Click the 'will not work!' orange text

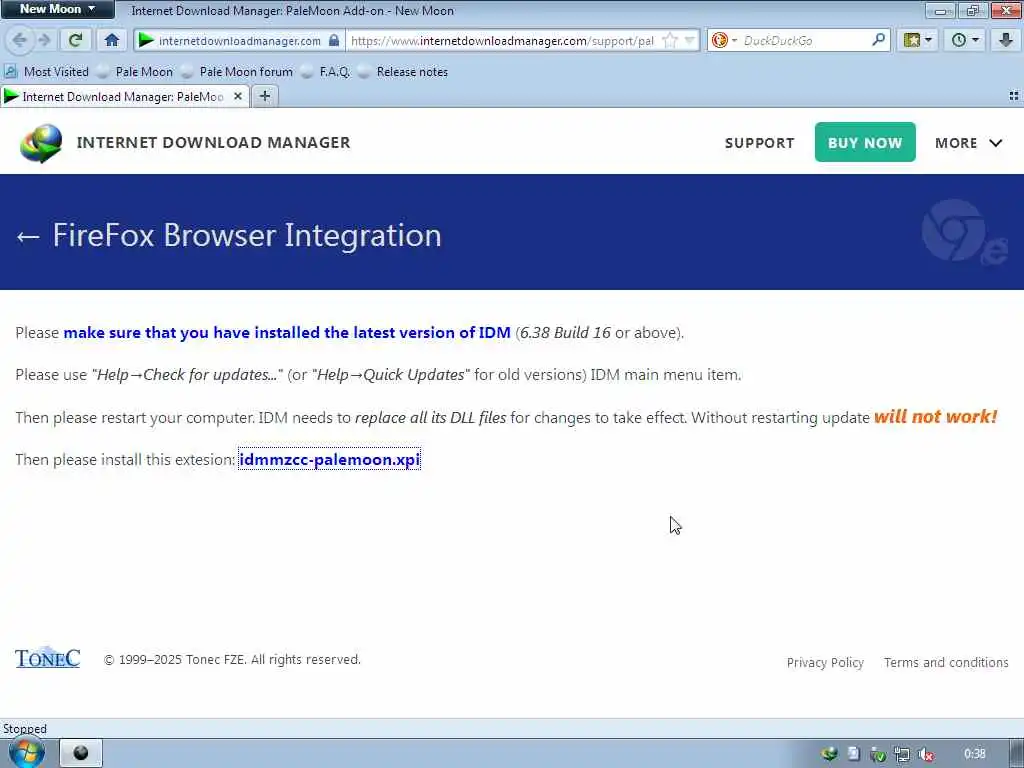click(935, 417)
